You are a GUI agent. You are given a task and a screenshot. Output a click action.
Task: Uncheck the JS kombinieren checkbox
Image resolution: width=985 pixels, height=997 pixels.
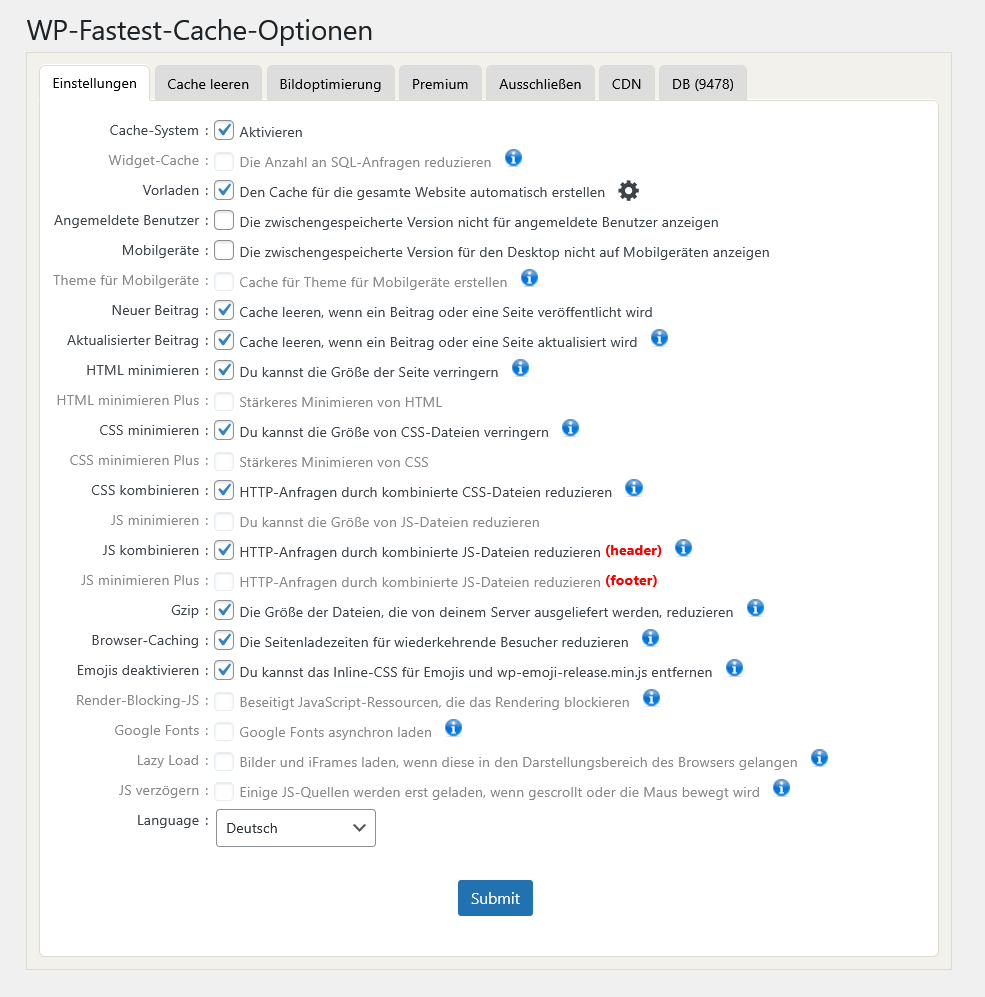pos(224,550)
